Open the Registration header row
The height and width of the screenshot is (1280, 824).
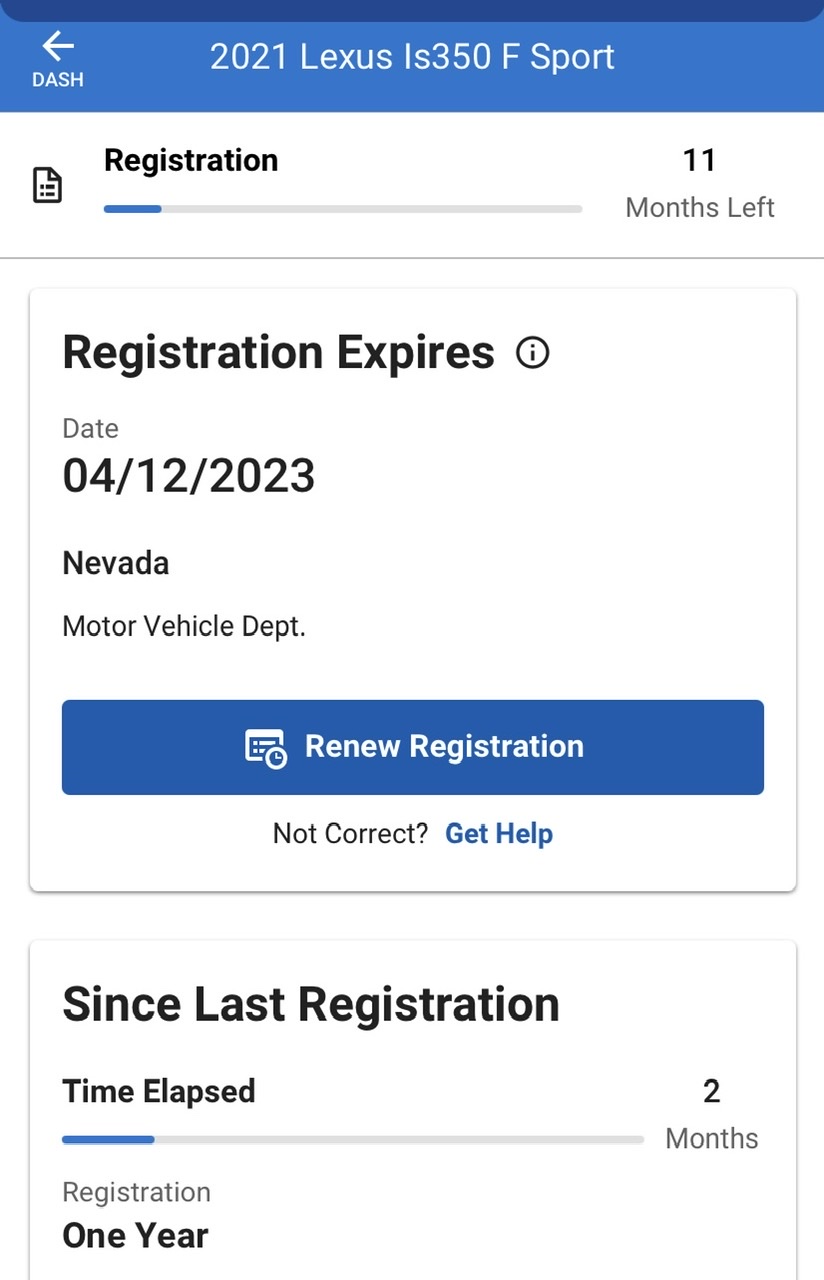(412, 185)
